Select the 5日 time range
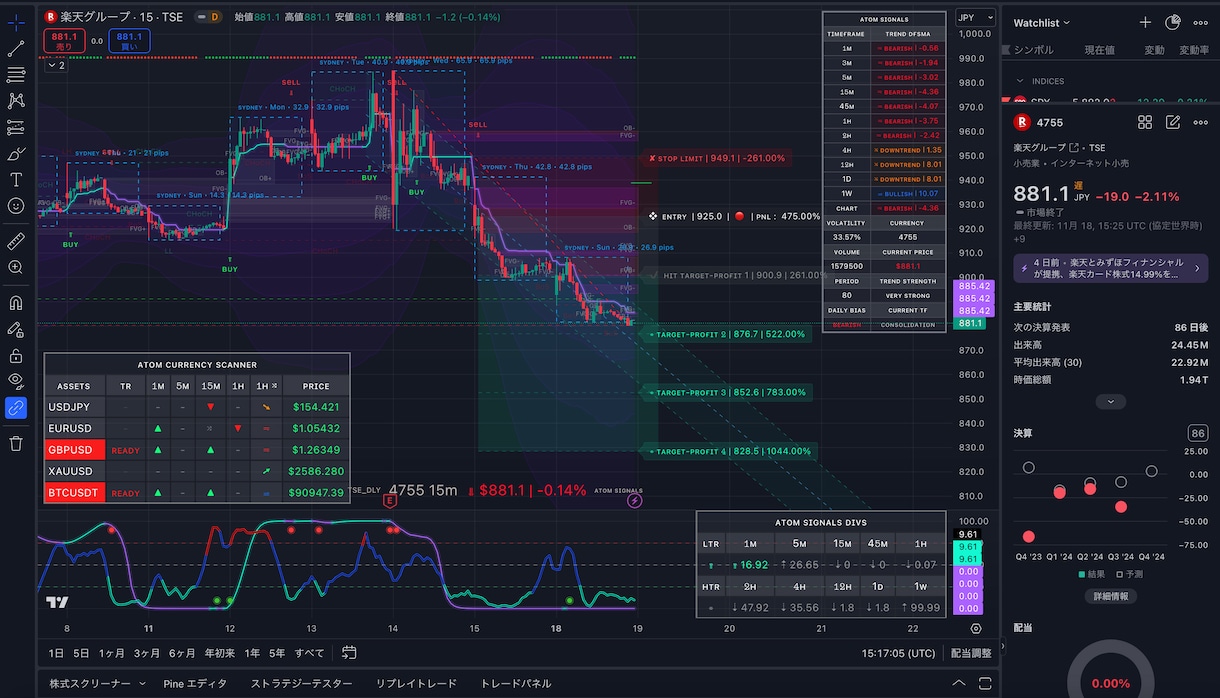 [81, 653]
